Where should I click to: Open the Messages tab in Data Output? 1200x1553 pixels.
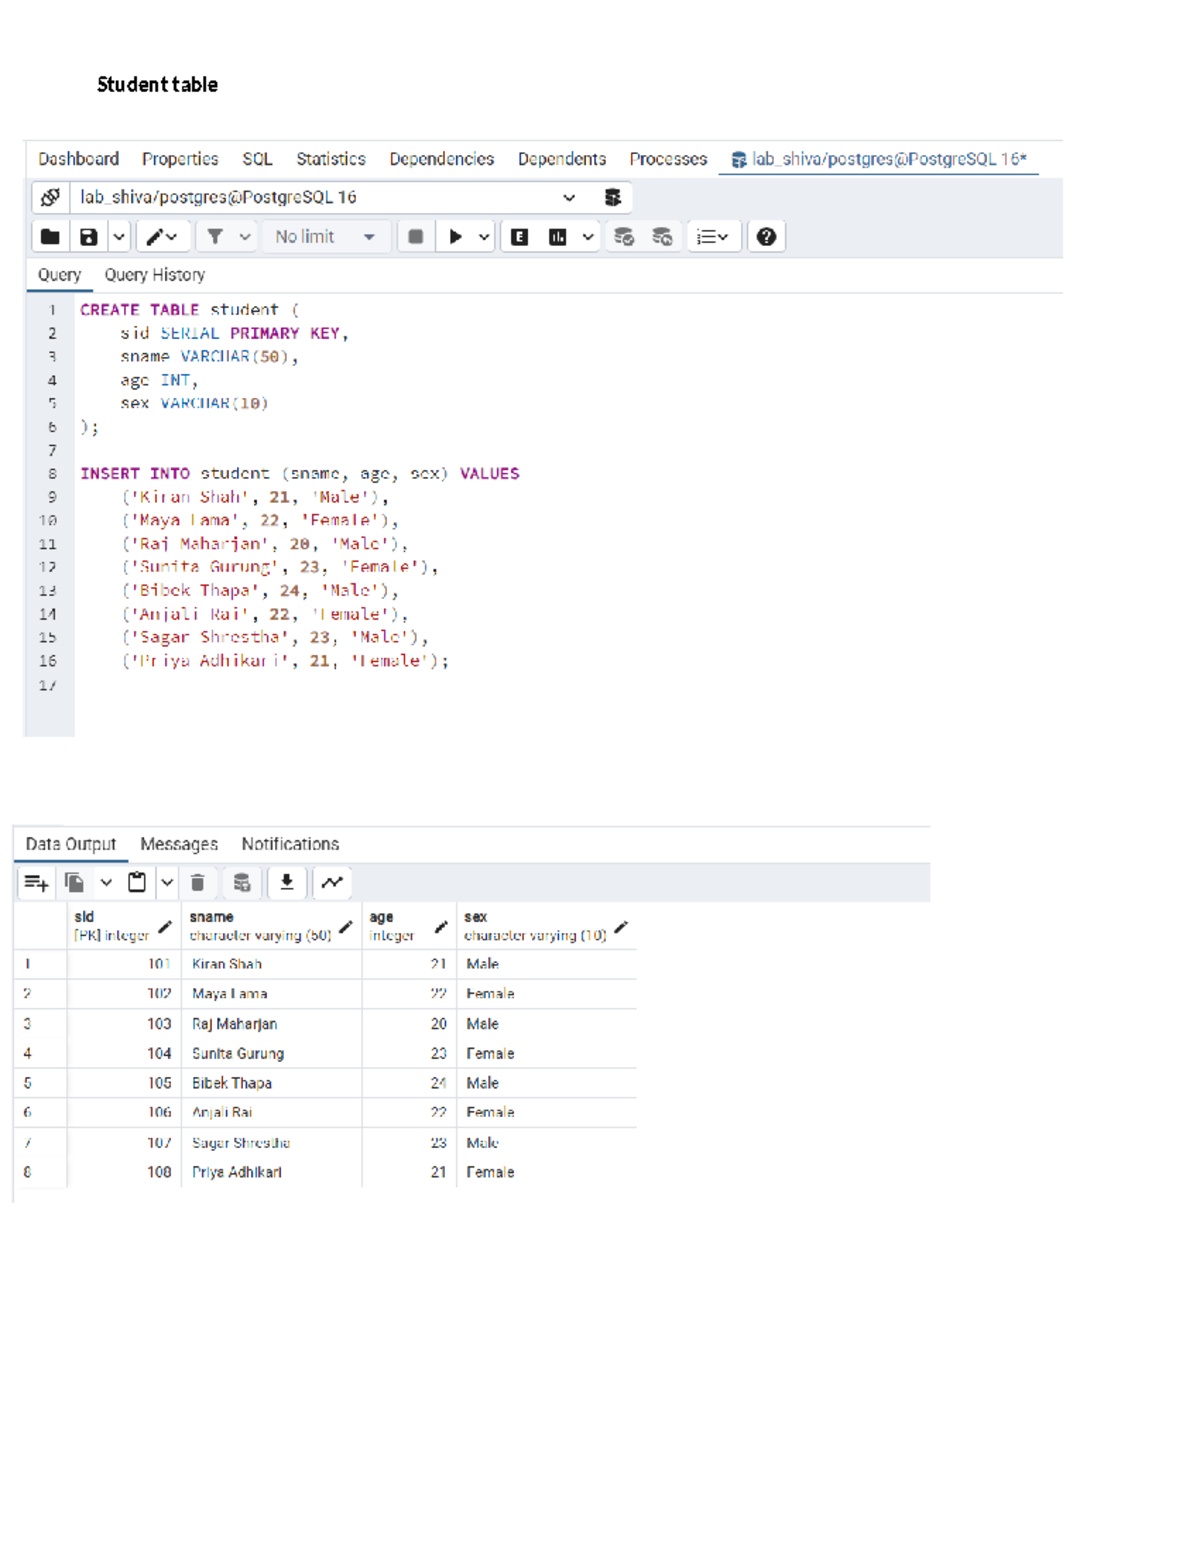pyautogui.click(x=179, y=844)
